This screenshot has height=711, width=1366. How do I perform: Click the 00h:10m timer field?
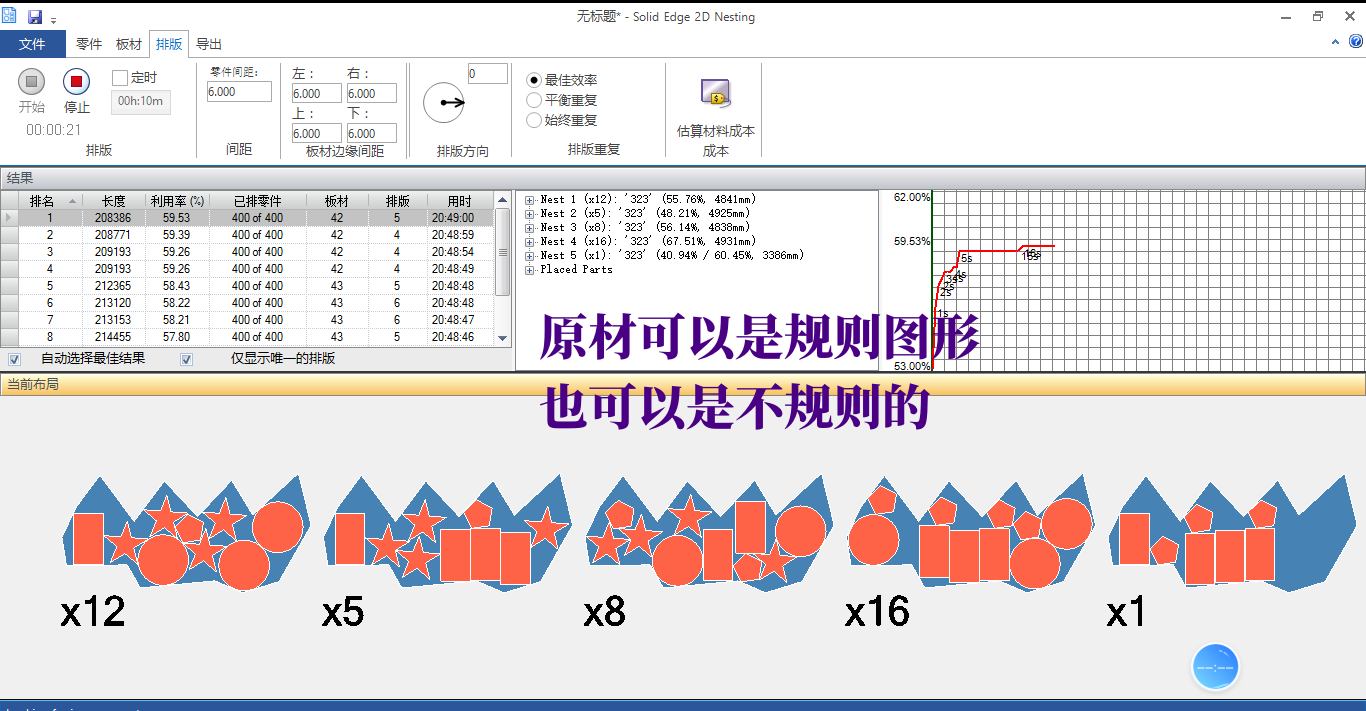tap(140, 102)
